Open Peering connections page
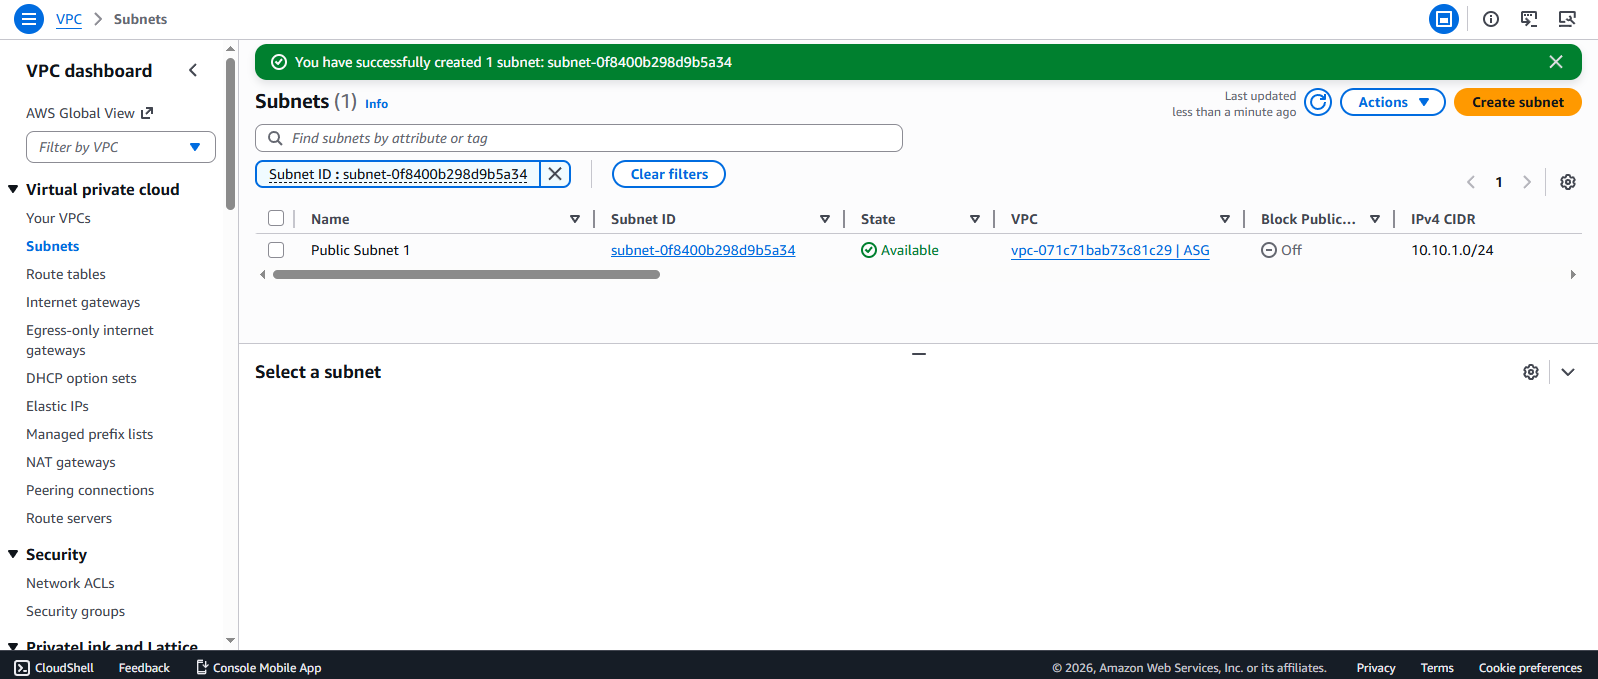Viewport: 1598px width, 679px height. [x=90, y=490]
